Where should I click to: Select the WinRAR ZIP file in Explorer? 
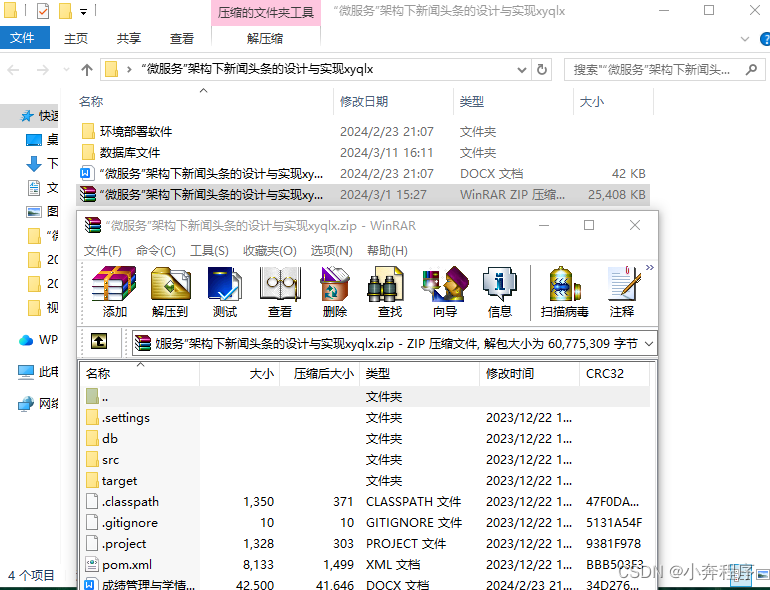coord(363,195)
